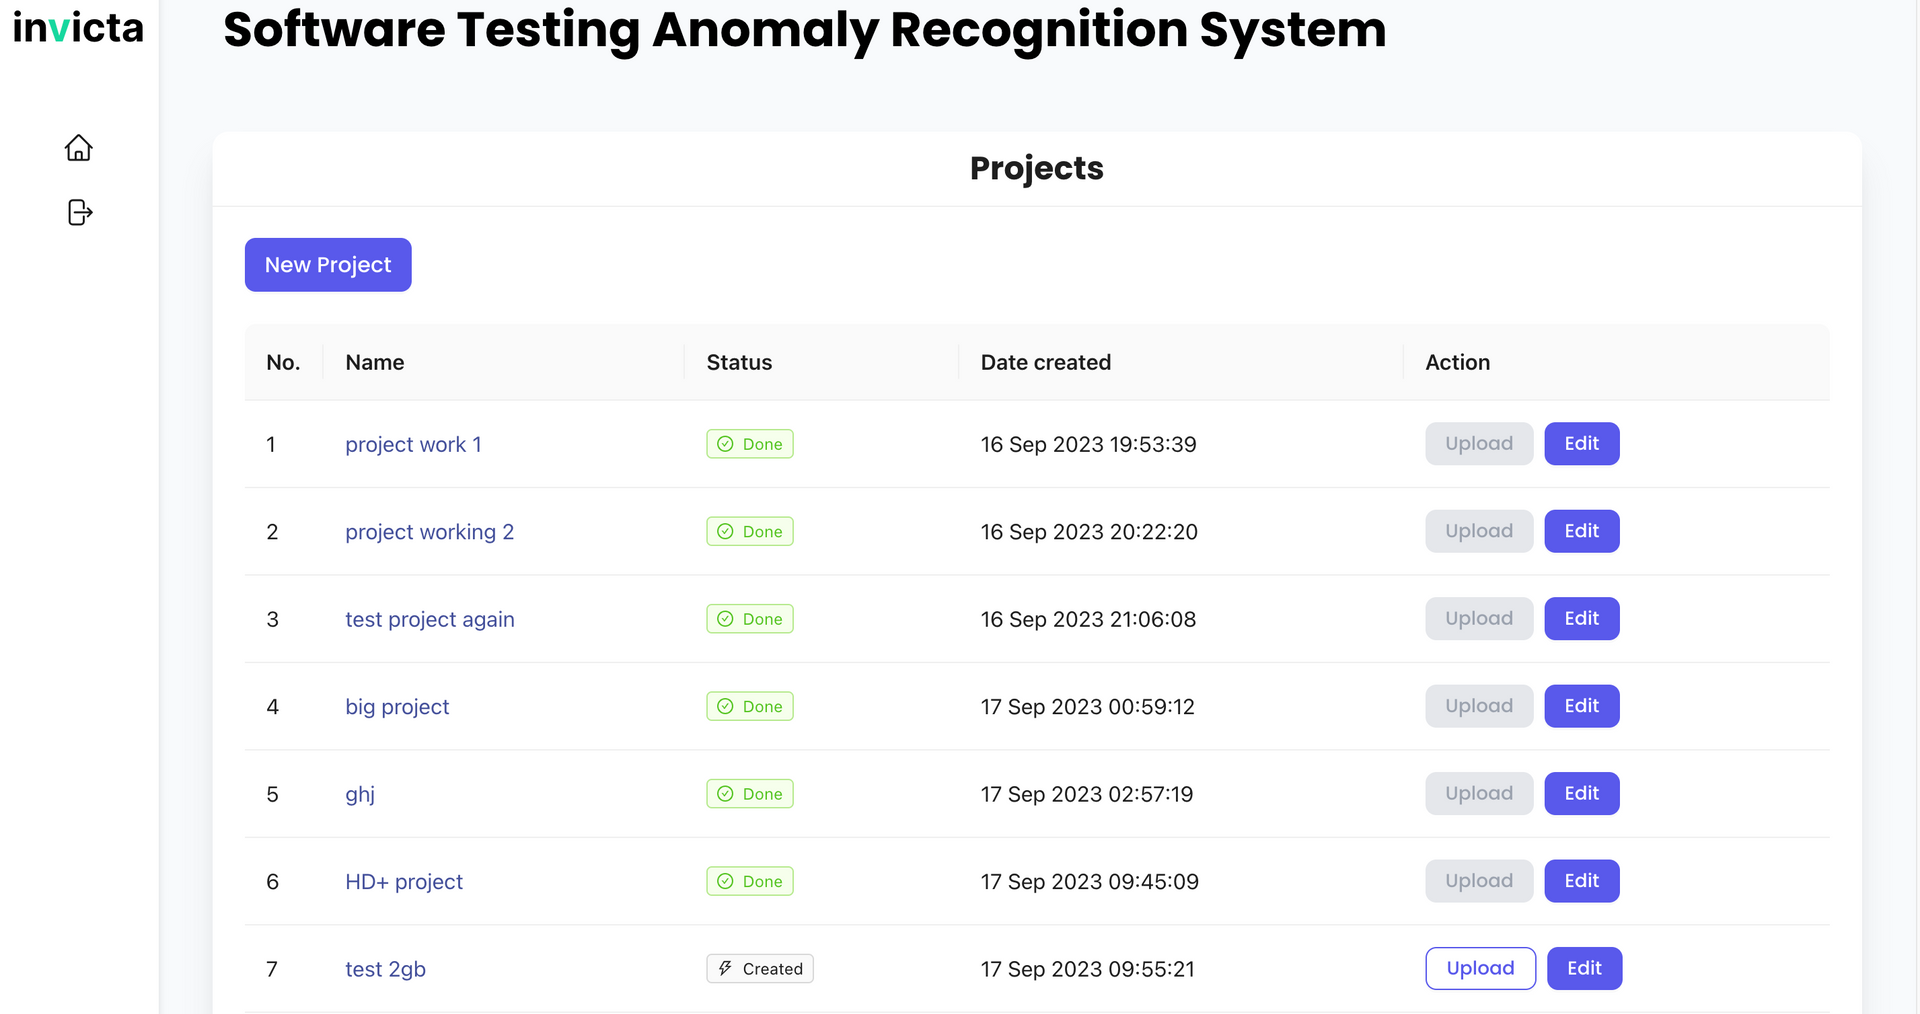Click the logout icon in sidebar
The width and height of the screenshot is (1920, 1014).
pos(80,212)
